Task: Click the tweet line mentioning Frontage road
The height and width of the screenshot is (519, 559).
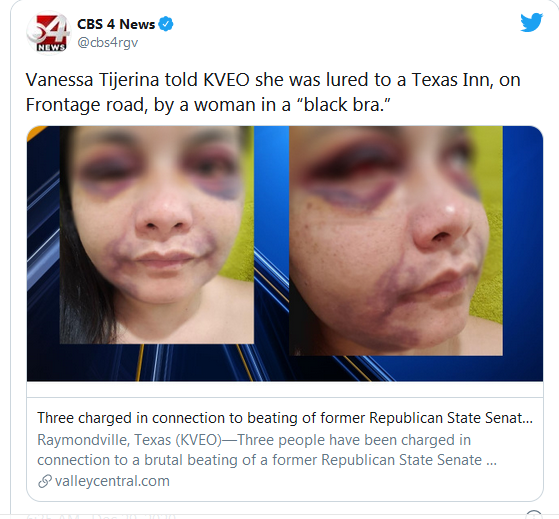Action: [208, 105]
